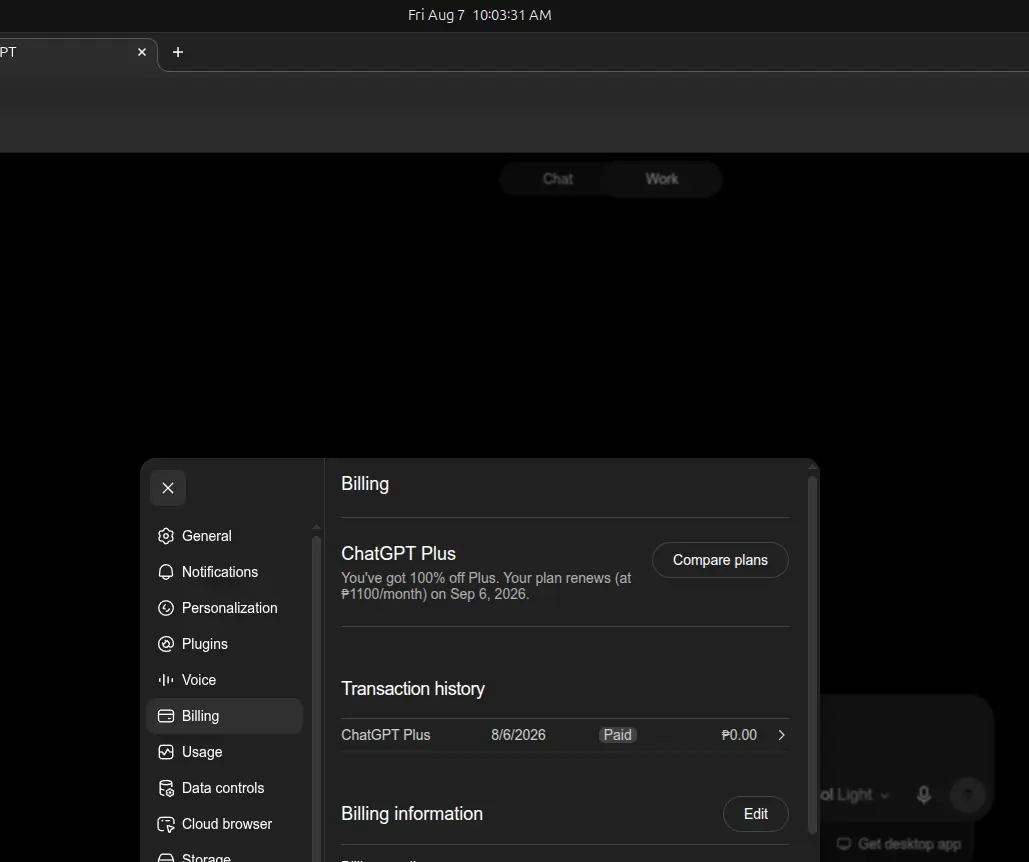Switch to the Work tab
The image size is (1029, 862).
(x=662, y=179)
